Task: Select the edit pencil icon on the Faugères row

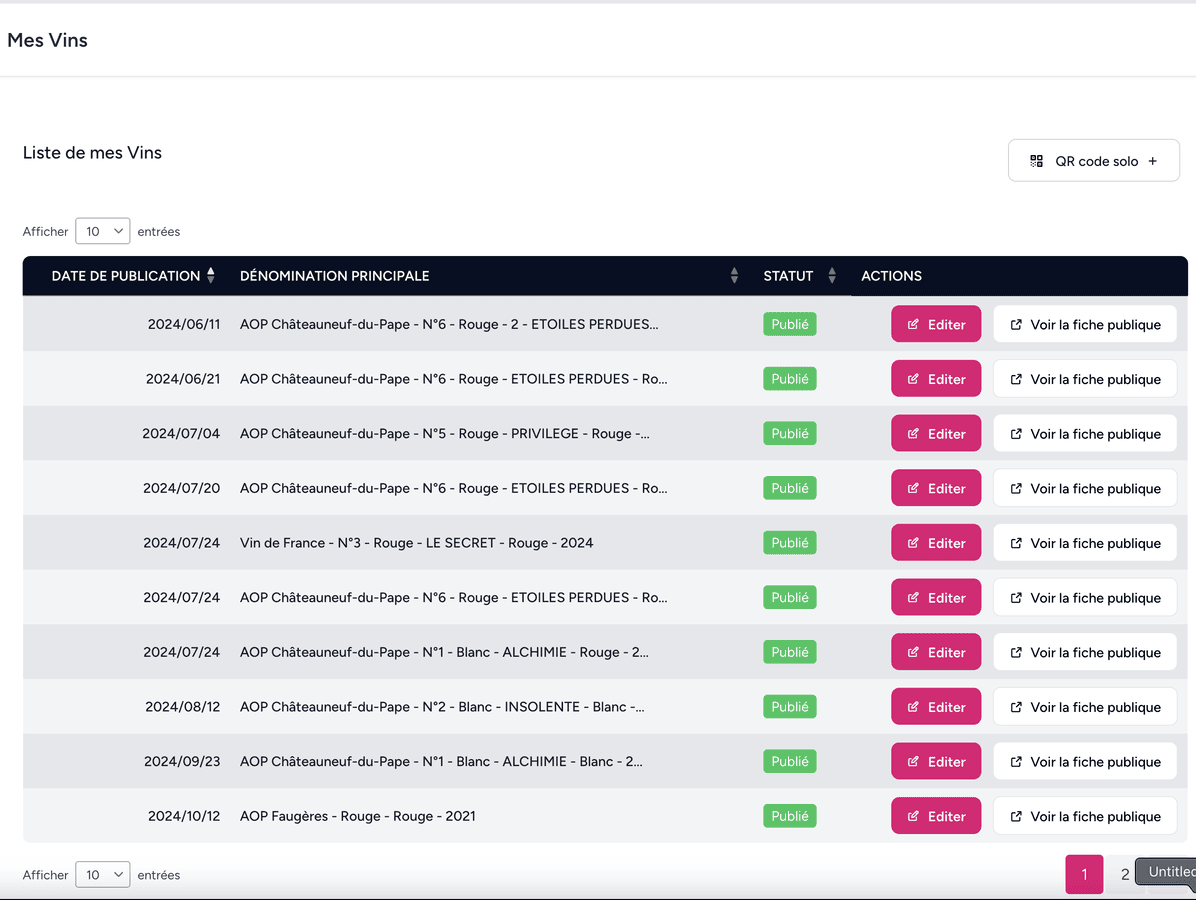Action: click(x=913, y=815)
